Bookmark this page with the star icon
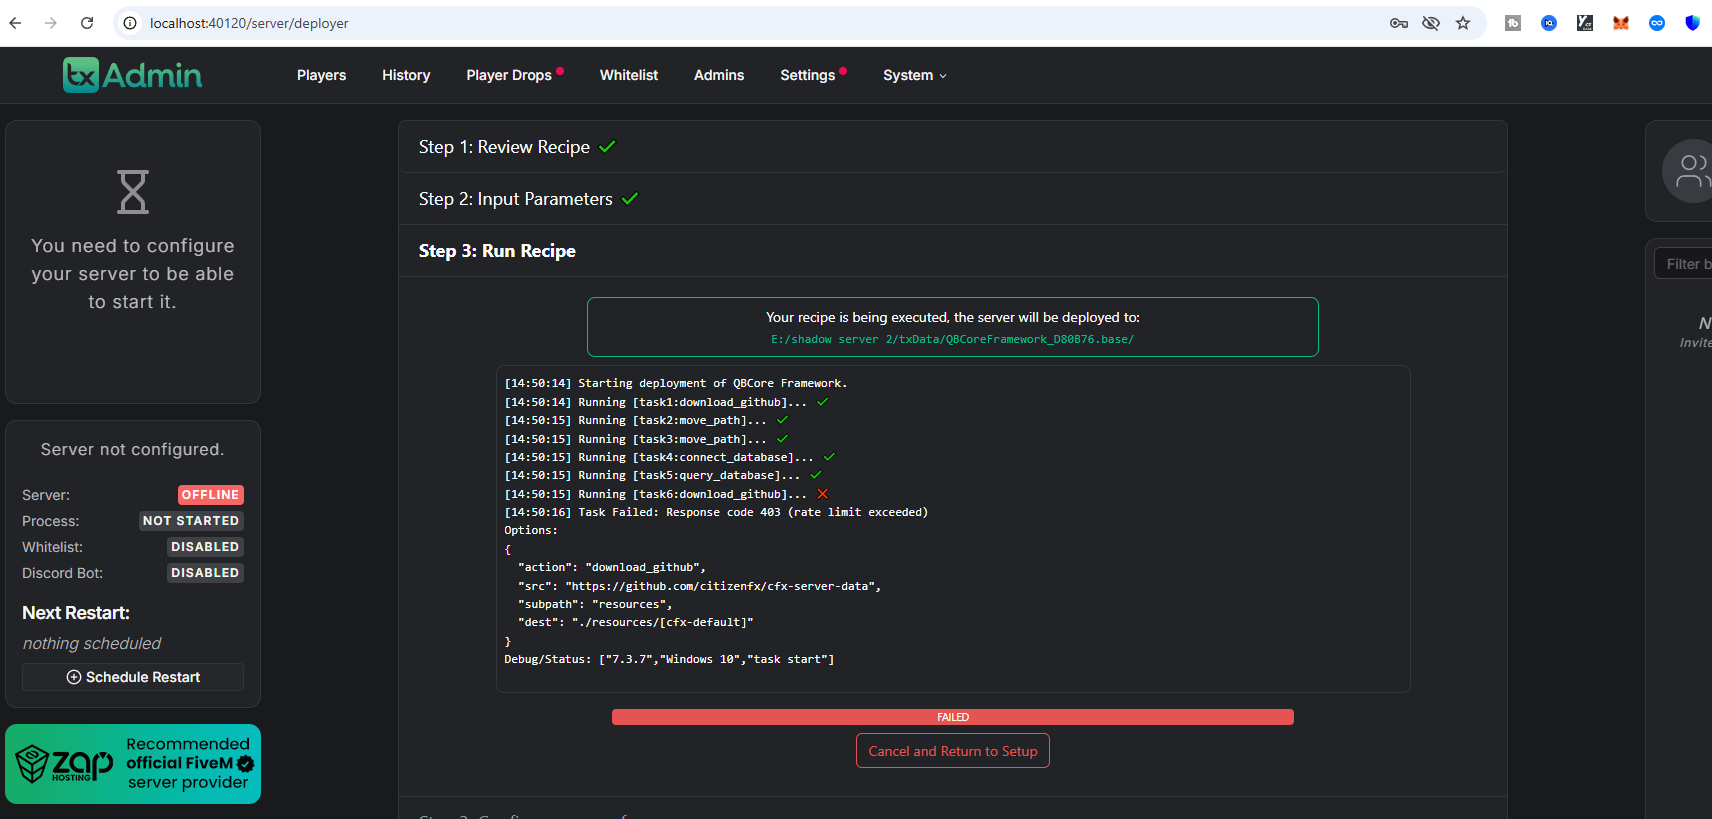This screenshot has height=819, width=1712. click(1463, 23)
